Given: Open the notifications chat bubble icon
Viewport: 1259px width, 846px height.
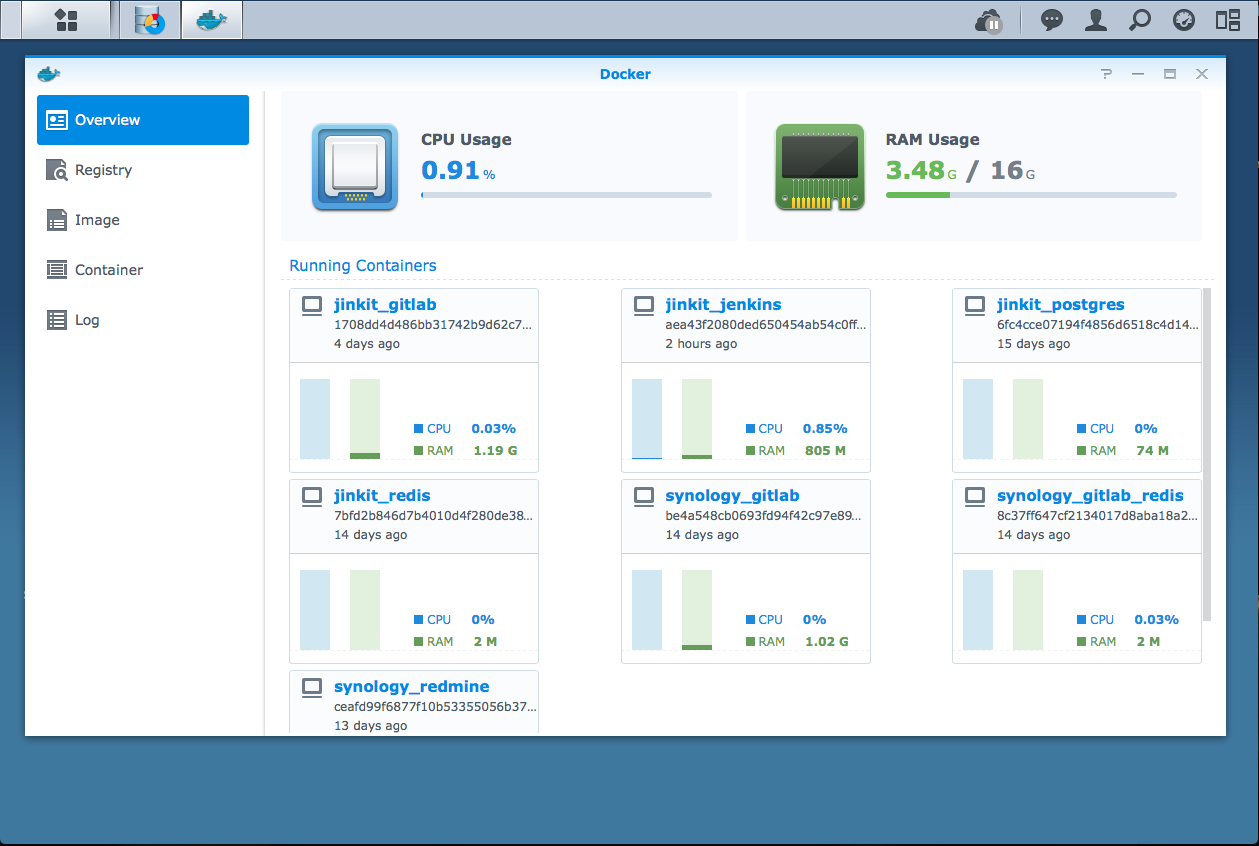Looking at the screenshot, I should [x=1051, y=20].
